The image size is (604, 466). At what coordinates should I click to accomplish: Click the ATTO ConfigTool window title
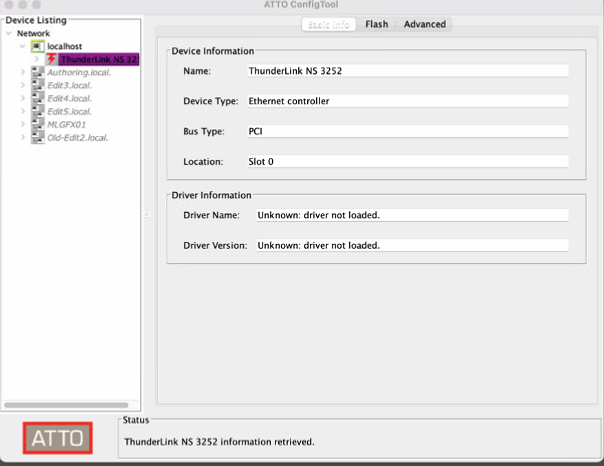tap(301, 5)
